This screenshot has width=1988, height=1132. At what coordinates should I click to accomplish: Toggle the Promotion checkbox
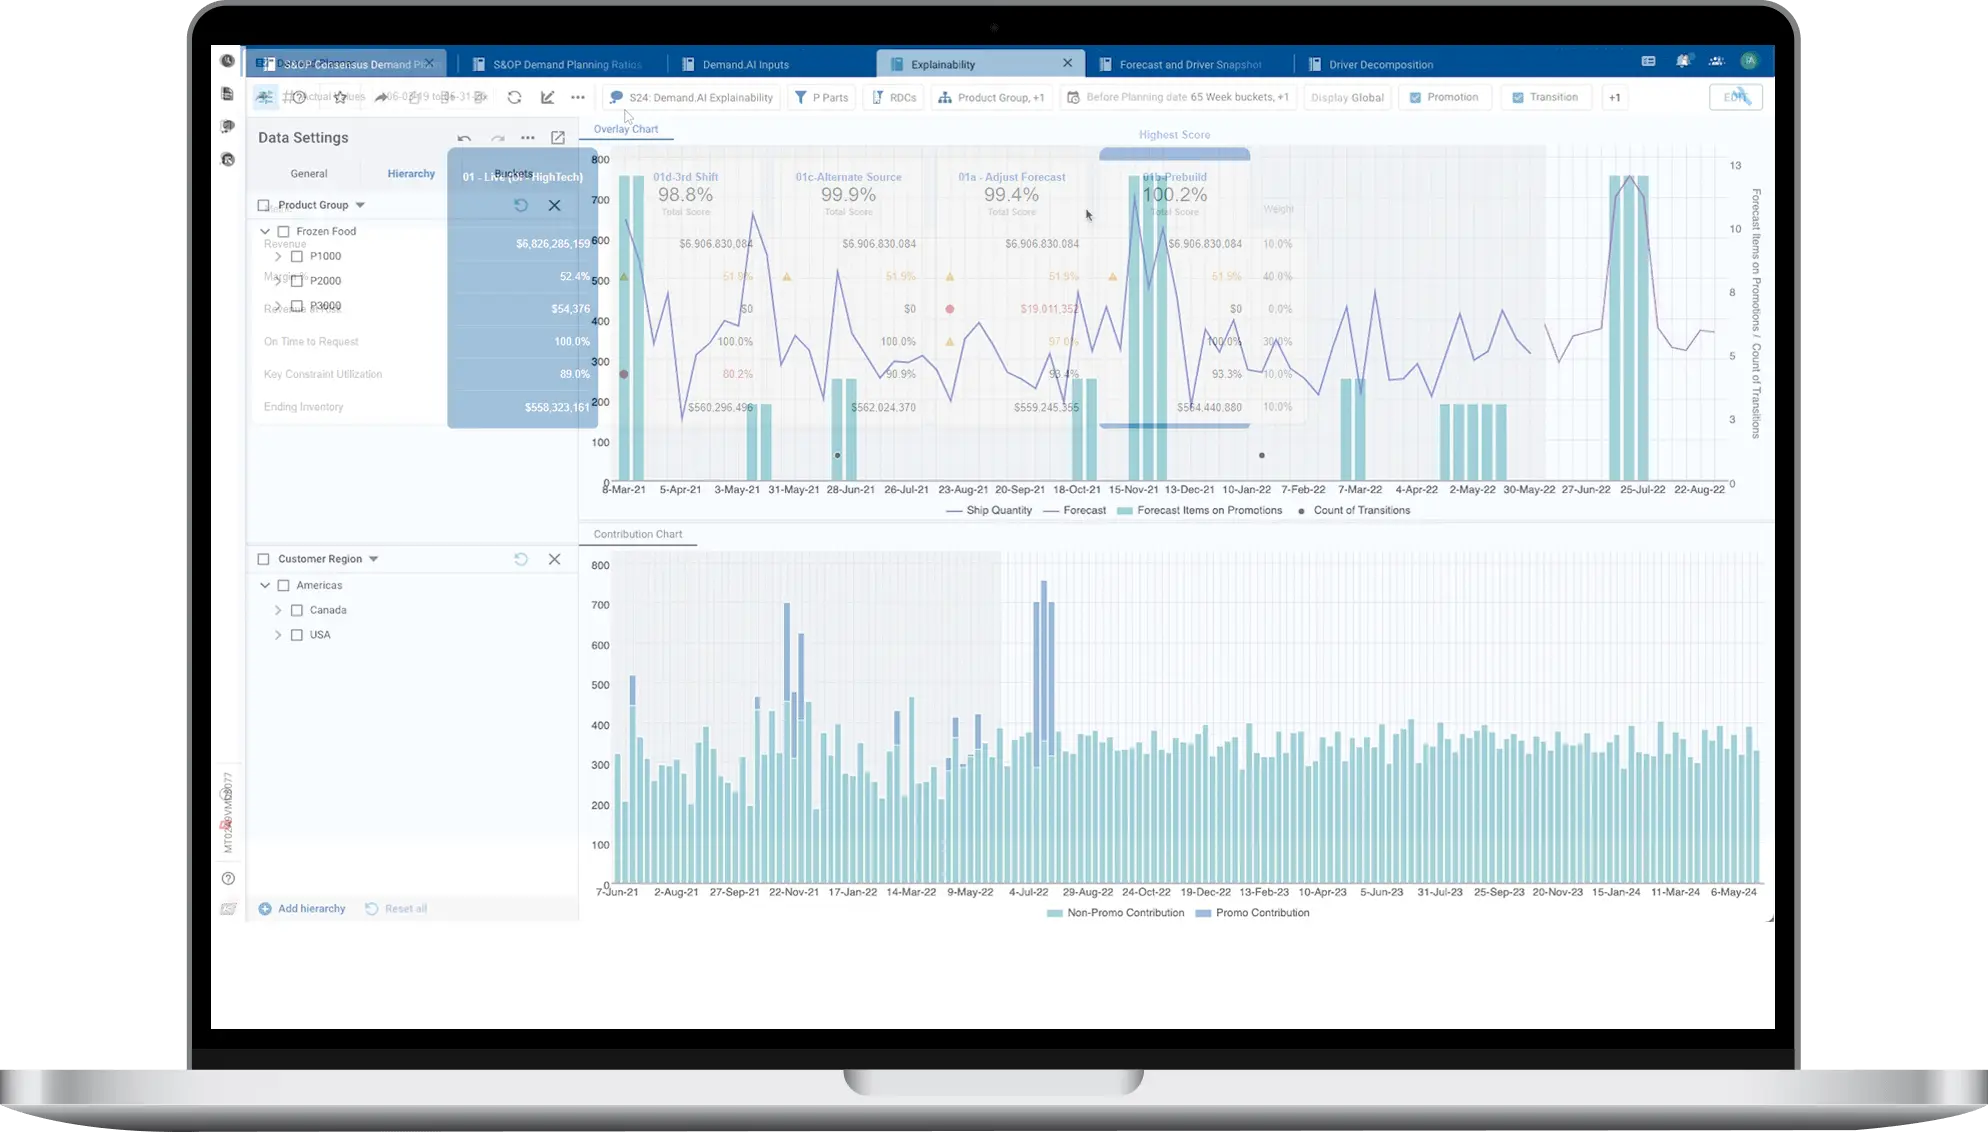click(x=1415, y=97)
